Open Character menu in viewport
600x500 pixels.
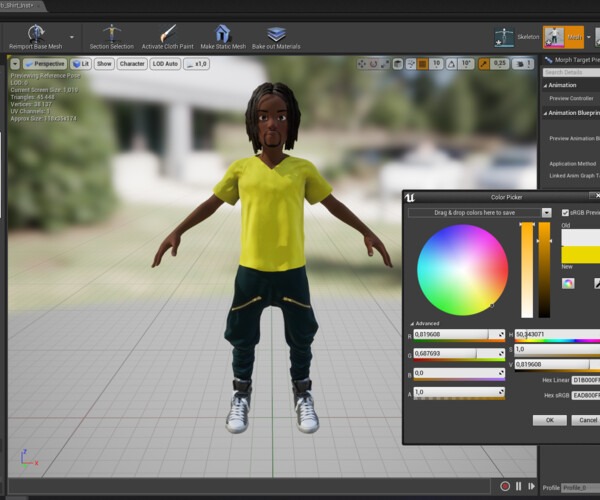click(132, 64)
